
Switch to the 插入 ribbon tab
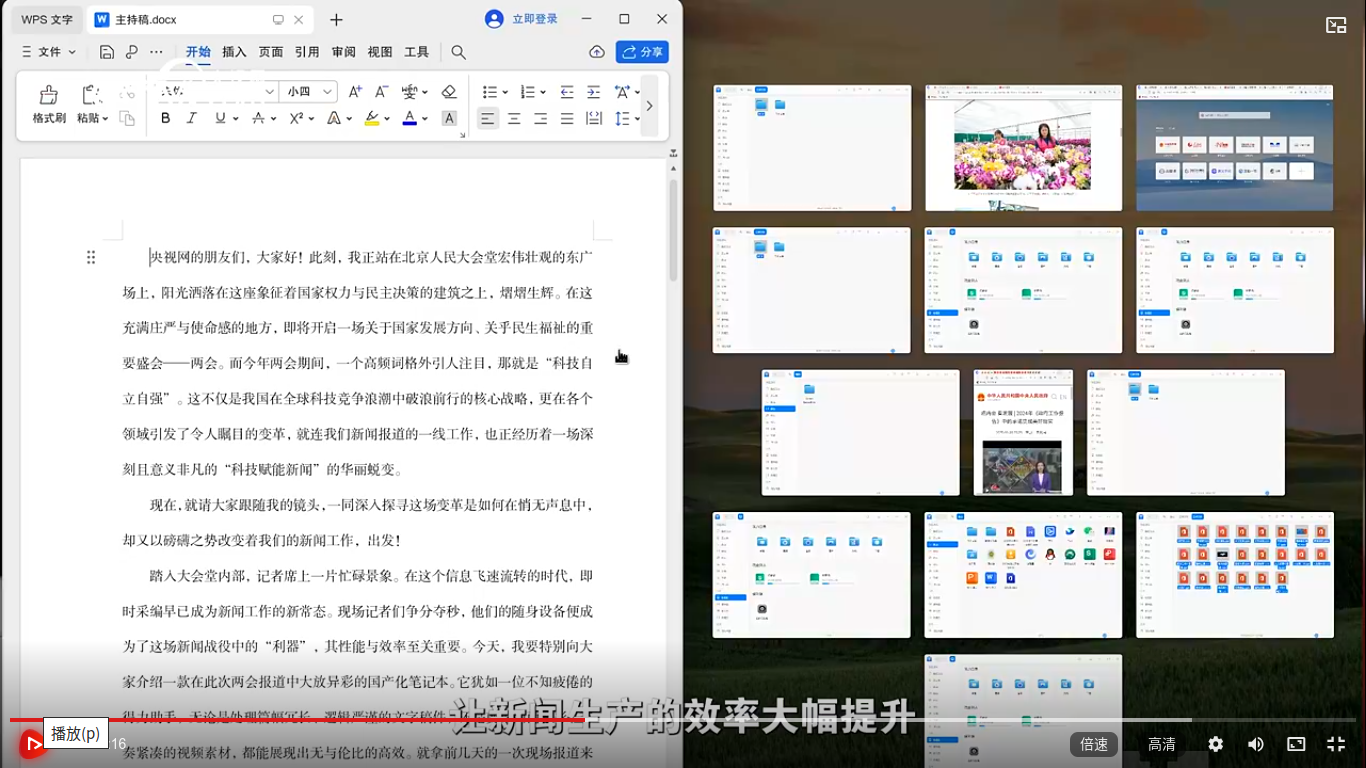[x=234, y=52]
